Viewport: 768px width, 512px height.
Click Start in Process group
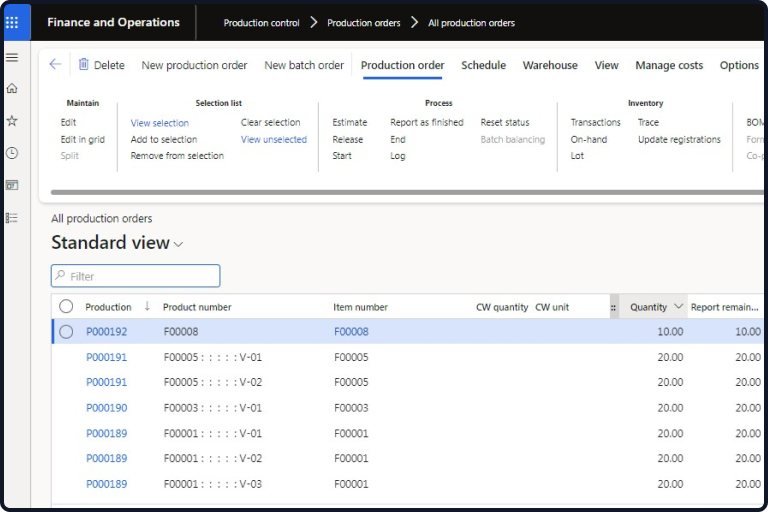(x=342, y=156)
